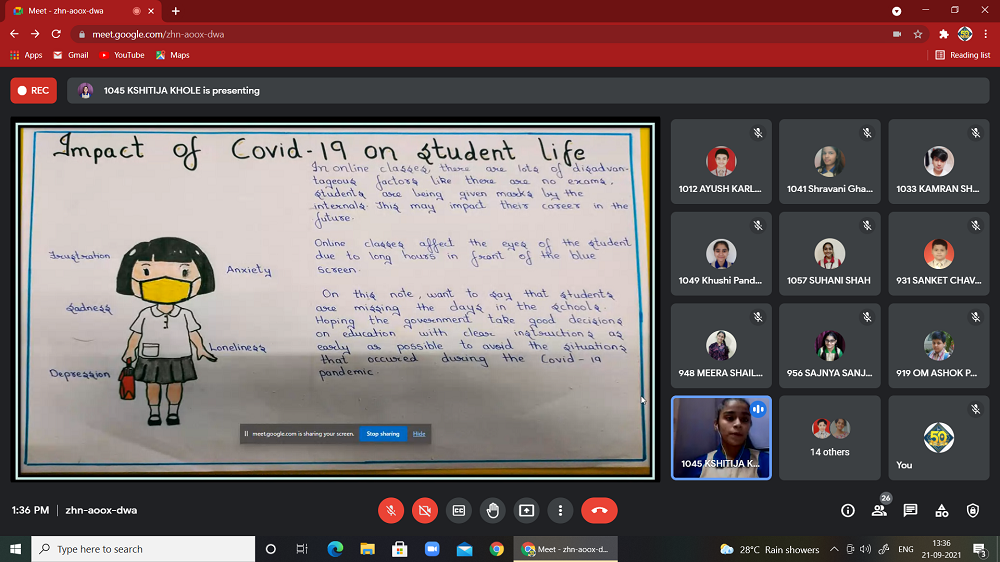Open the Activities panel icon
Image resolution: width=1000 pixels, height=562 pixels.
coord(941,510)
